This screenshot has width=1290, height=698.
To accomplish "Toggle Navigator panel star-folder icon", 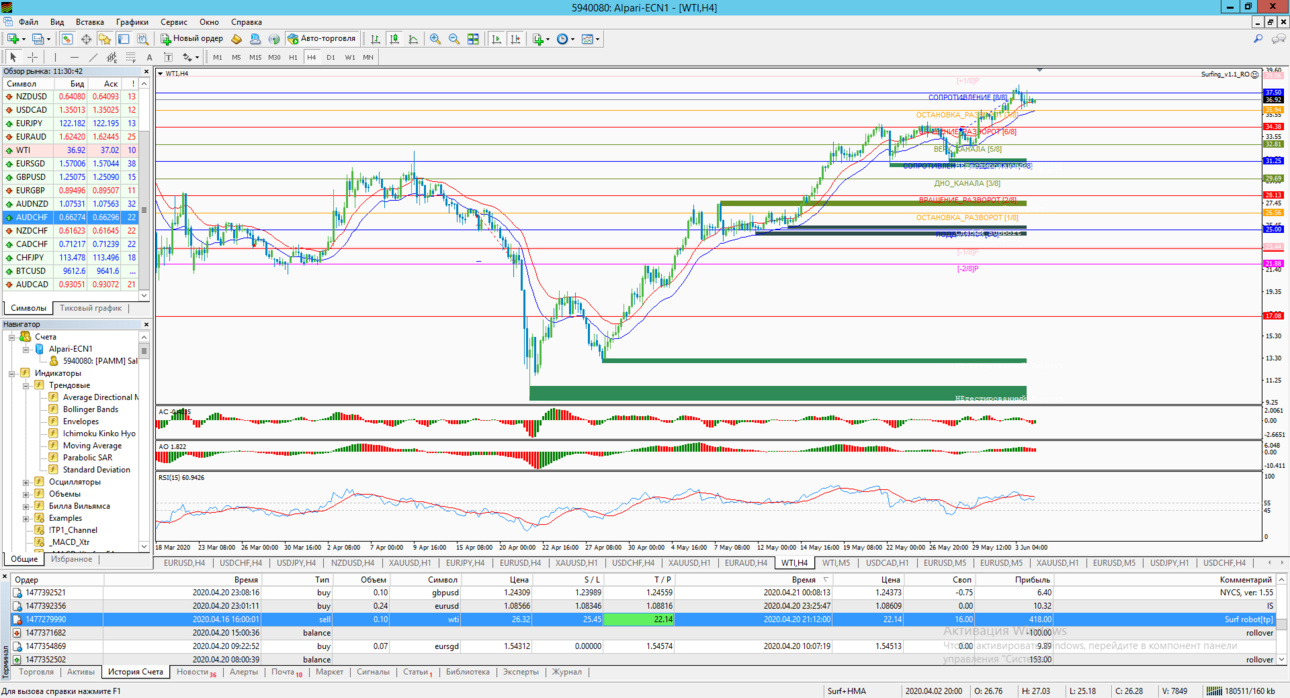I will coord(104,39).
